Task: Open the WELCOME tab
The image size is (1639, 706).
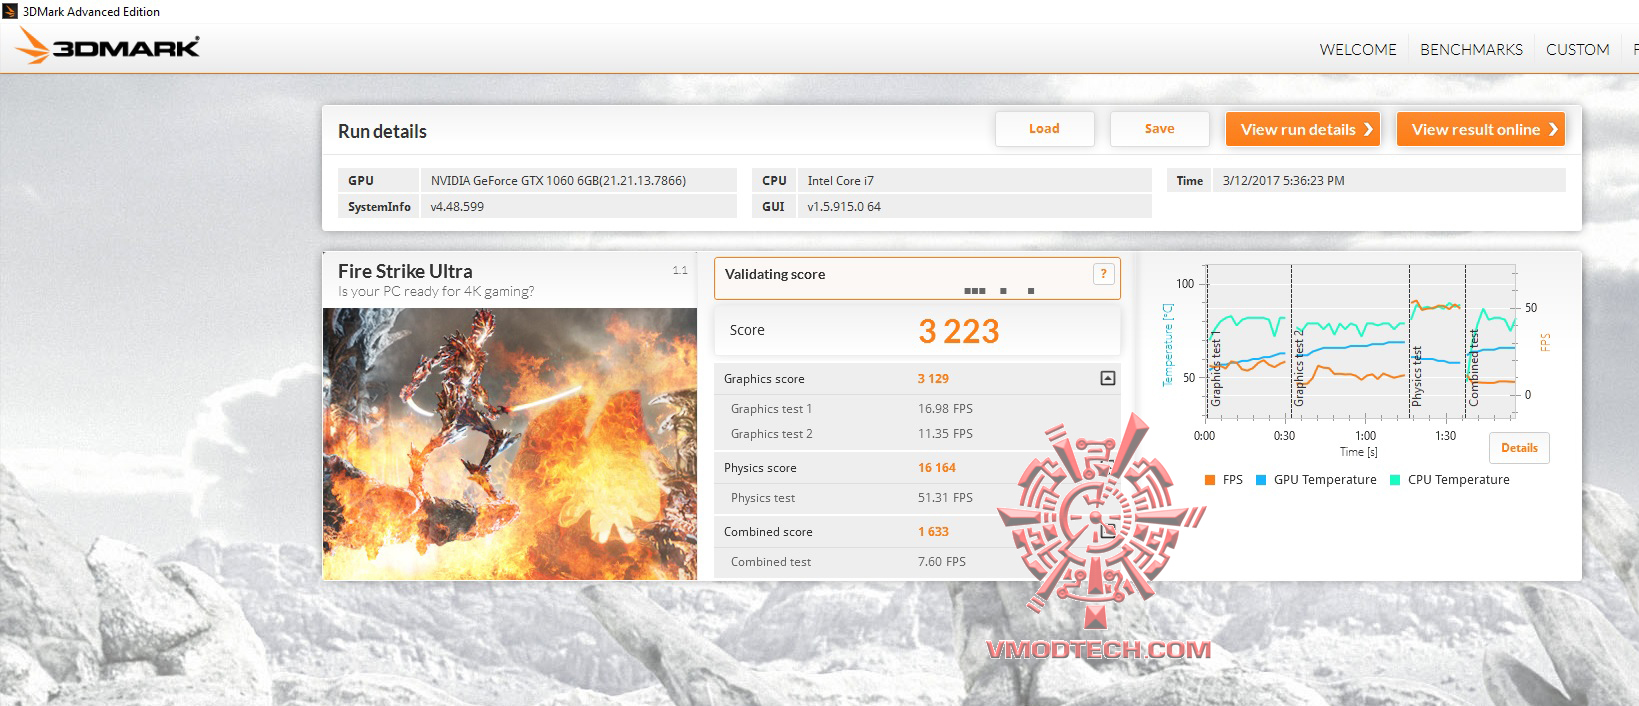Action: click(1357, 49)
